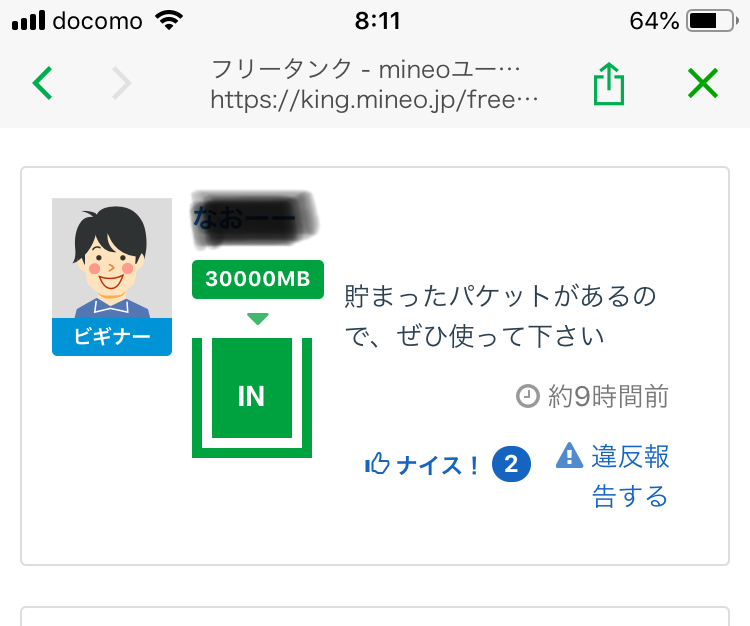Tap the green IN tank icon
The image size is (750, 626).
(252, 396)
